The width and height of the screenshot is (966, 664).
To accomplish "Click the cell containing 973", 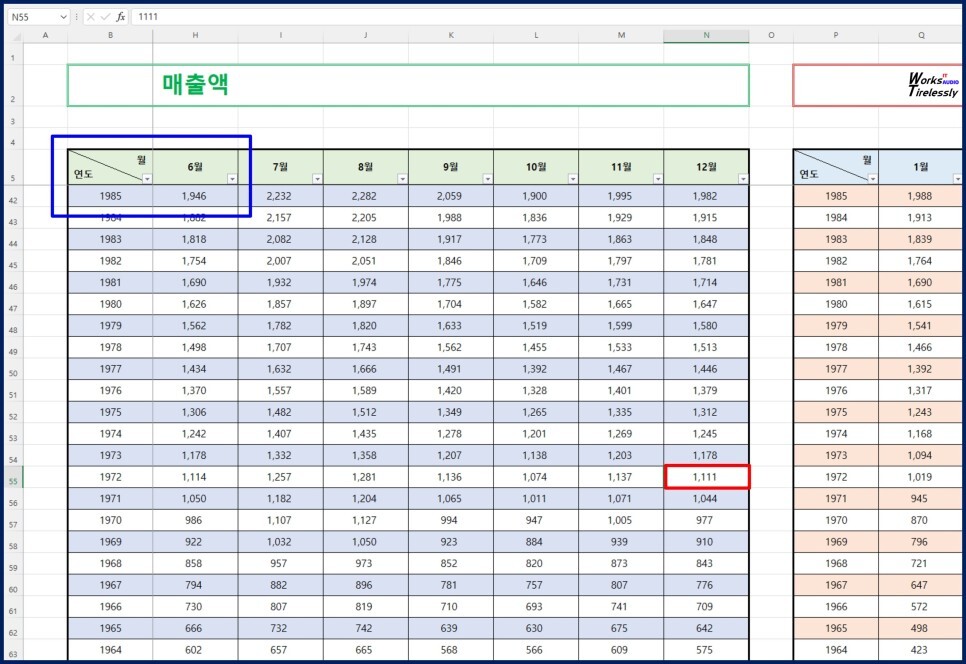I will (365, 564).
